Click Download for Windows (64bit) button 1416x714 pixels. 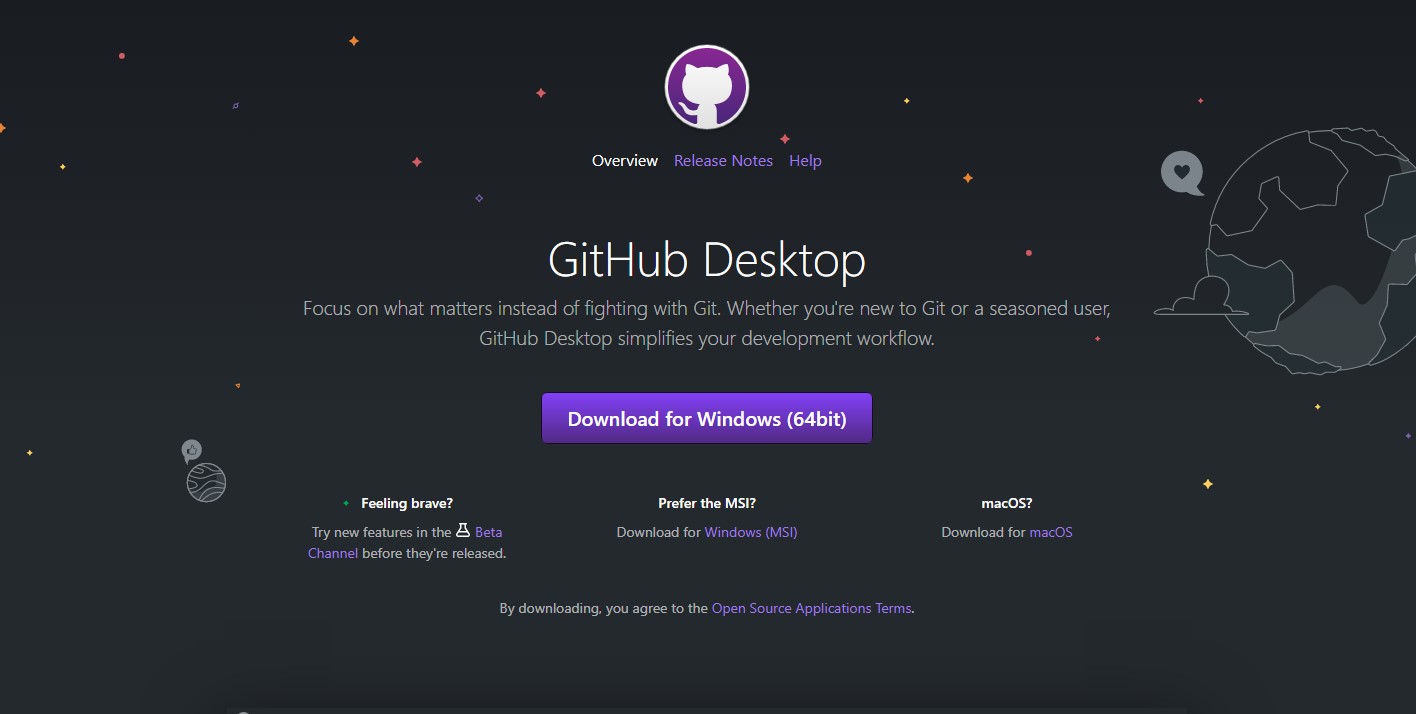pyautogui.click(x=707, y=418)
